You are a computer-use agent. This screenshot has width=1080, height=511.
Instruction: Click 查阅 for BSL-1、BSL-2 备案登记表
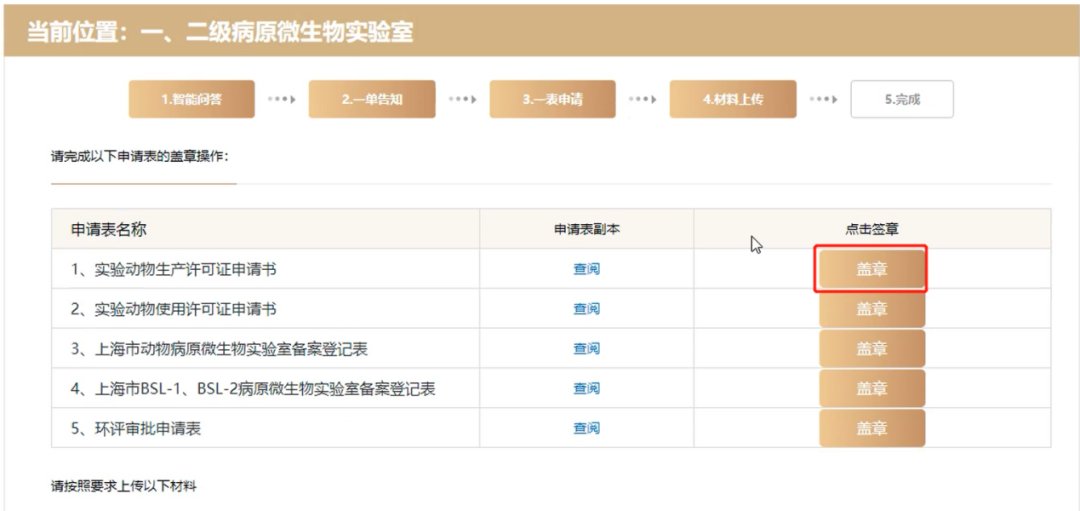pos(586,389)
